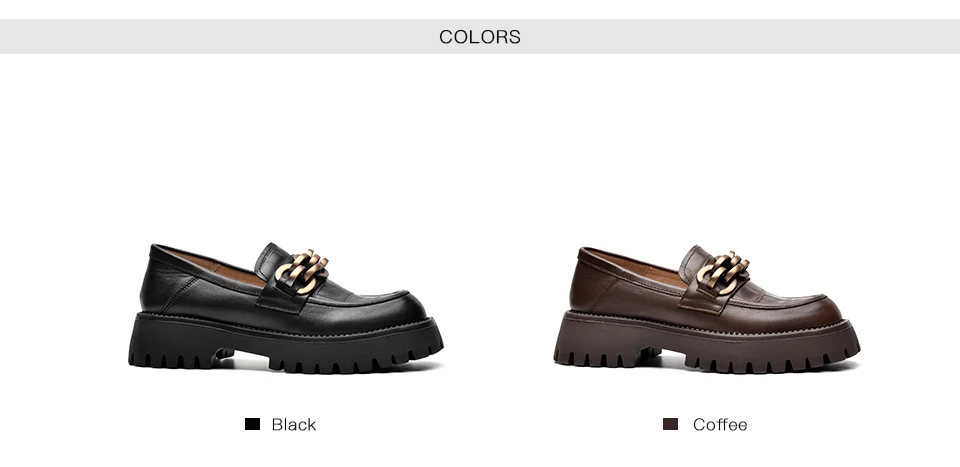Select the black color swatch square

pos(252,424)
